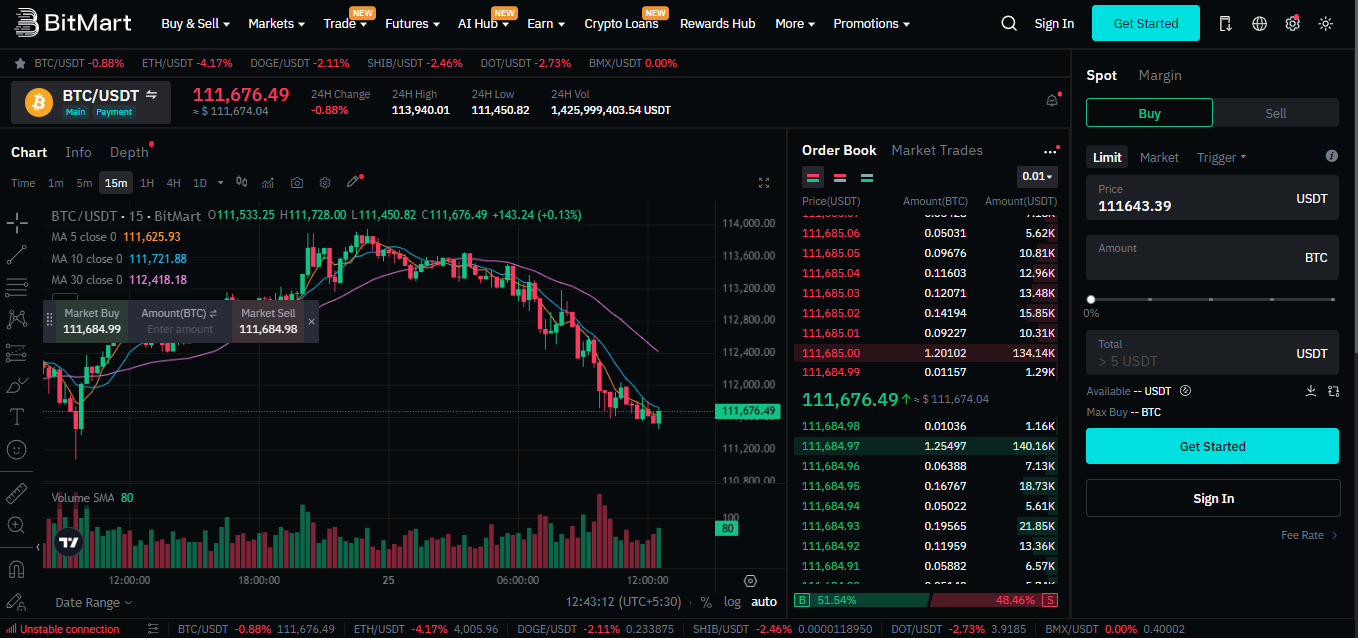
Task: Open chart settings with the gear icon
Action: [324, 182]
